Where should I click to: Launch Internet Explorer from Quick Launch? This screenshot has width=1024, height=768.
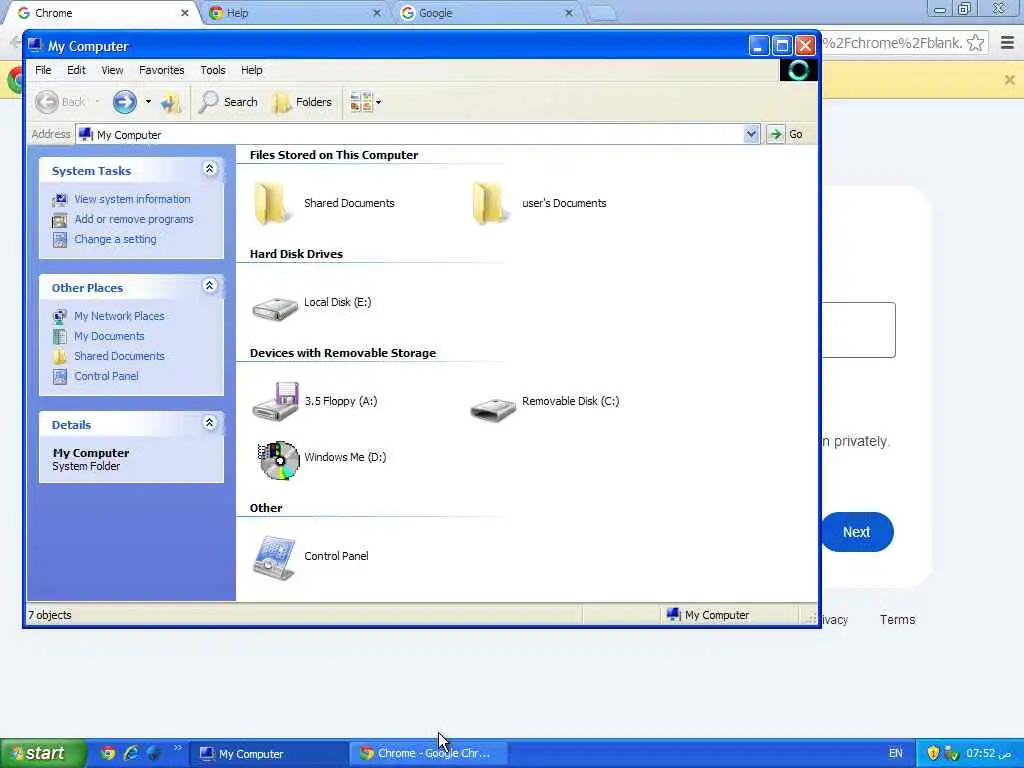[x=131, y=753]
